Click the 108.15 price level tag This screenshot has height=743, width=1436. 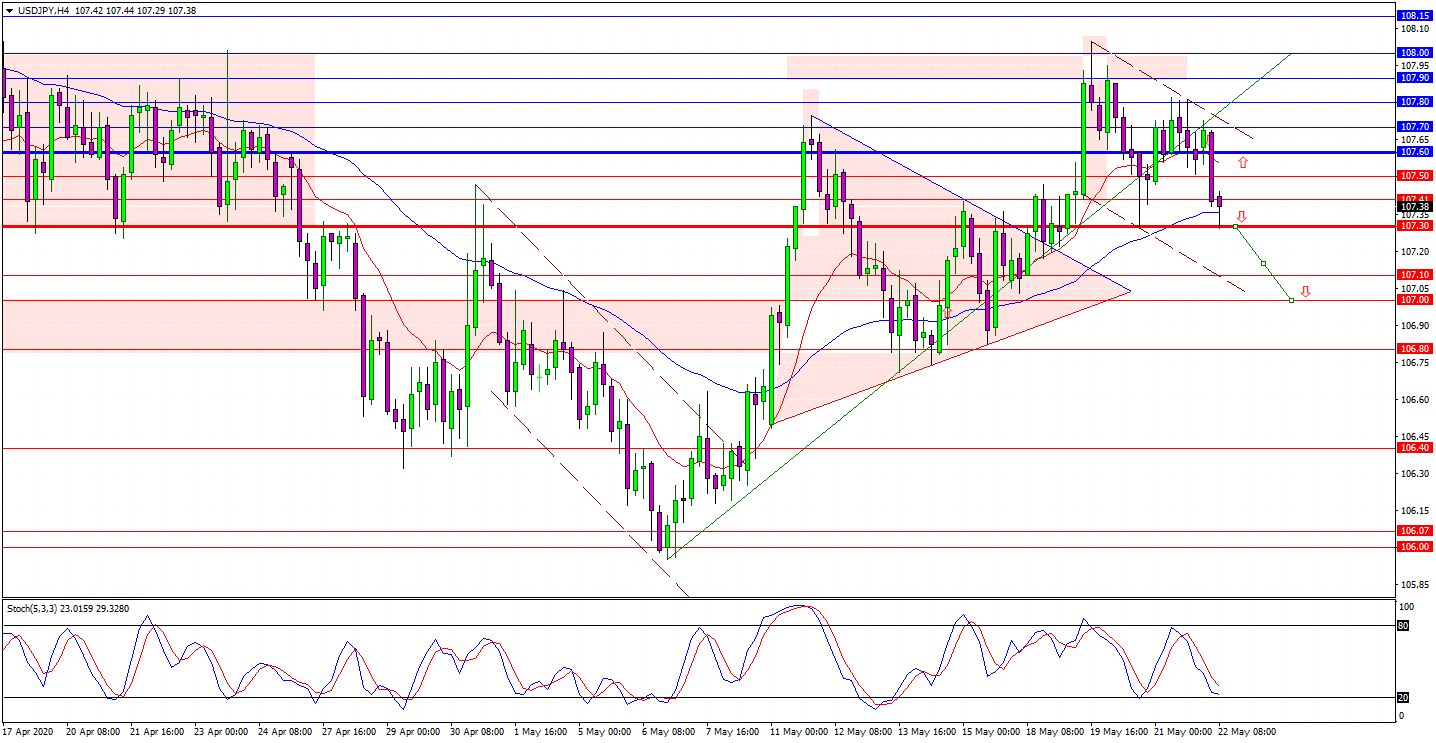tap(1415, 16)
